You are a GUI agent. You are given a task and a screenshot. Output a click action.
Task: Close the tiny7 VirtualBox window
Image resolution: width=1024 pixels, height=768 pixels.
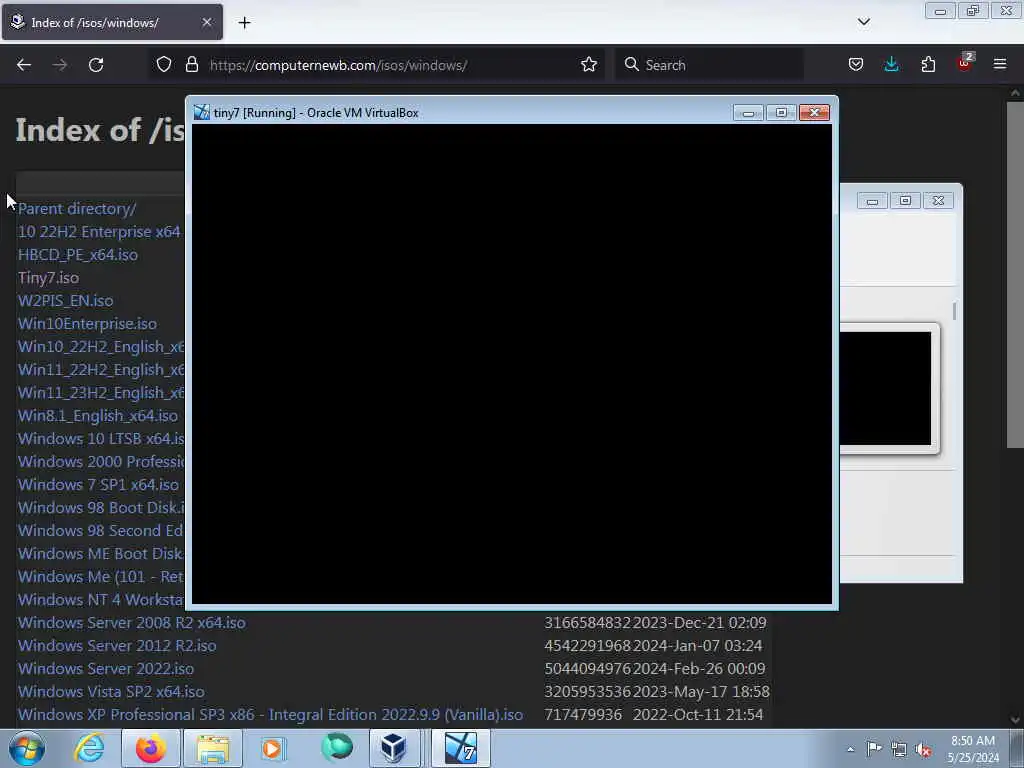pos(814,113)
